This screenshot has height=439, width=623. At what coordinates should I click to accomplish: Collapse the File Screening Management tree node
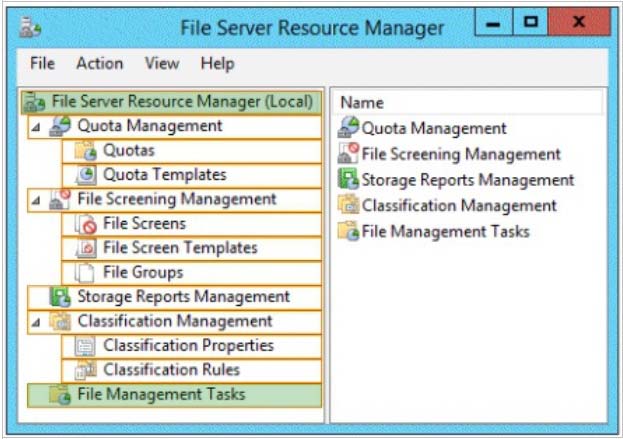point(36,200)
